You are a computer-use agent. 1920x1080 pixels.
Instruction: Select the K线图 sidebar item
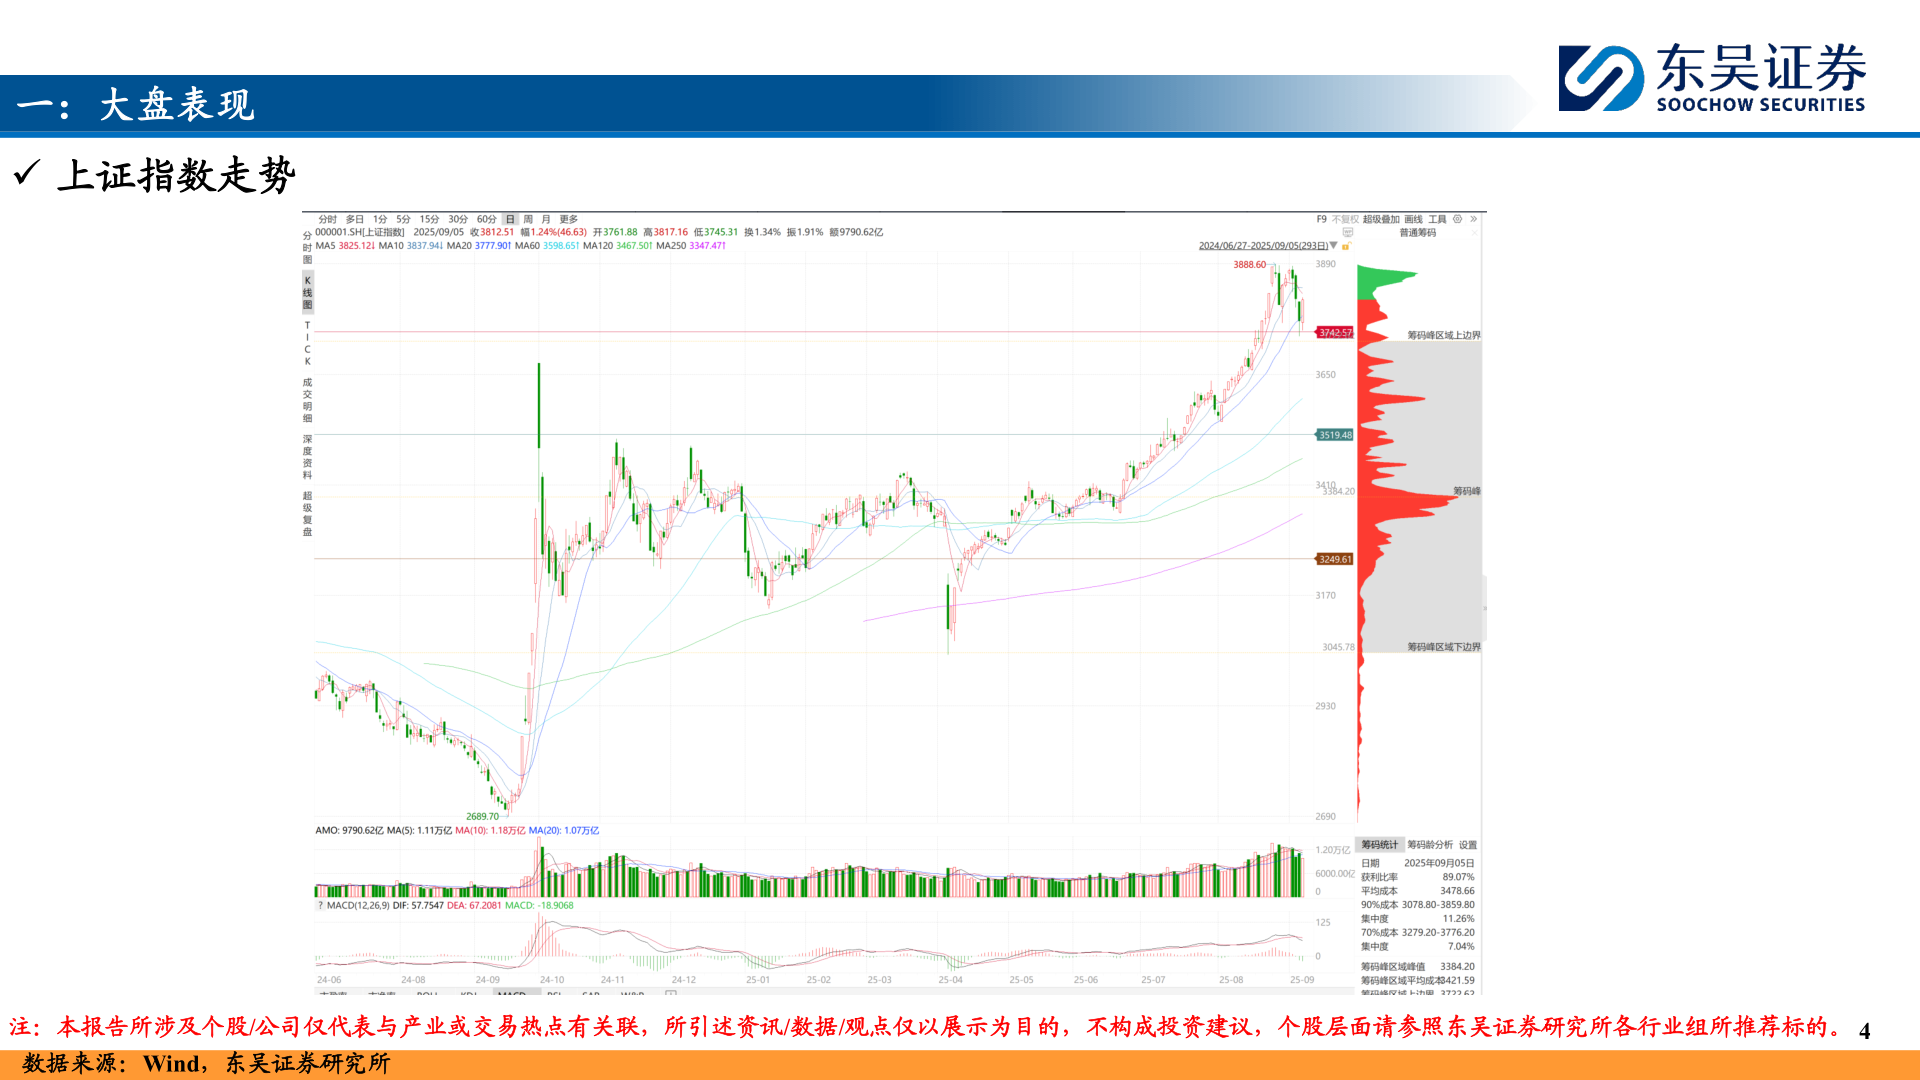308,292
